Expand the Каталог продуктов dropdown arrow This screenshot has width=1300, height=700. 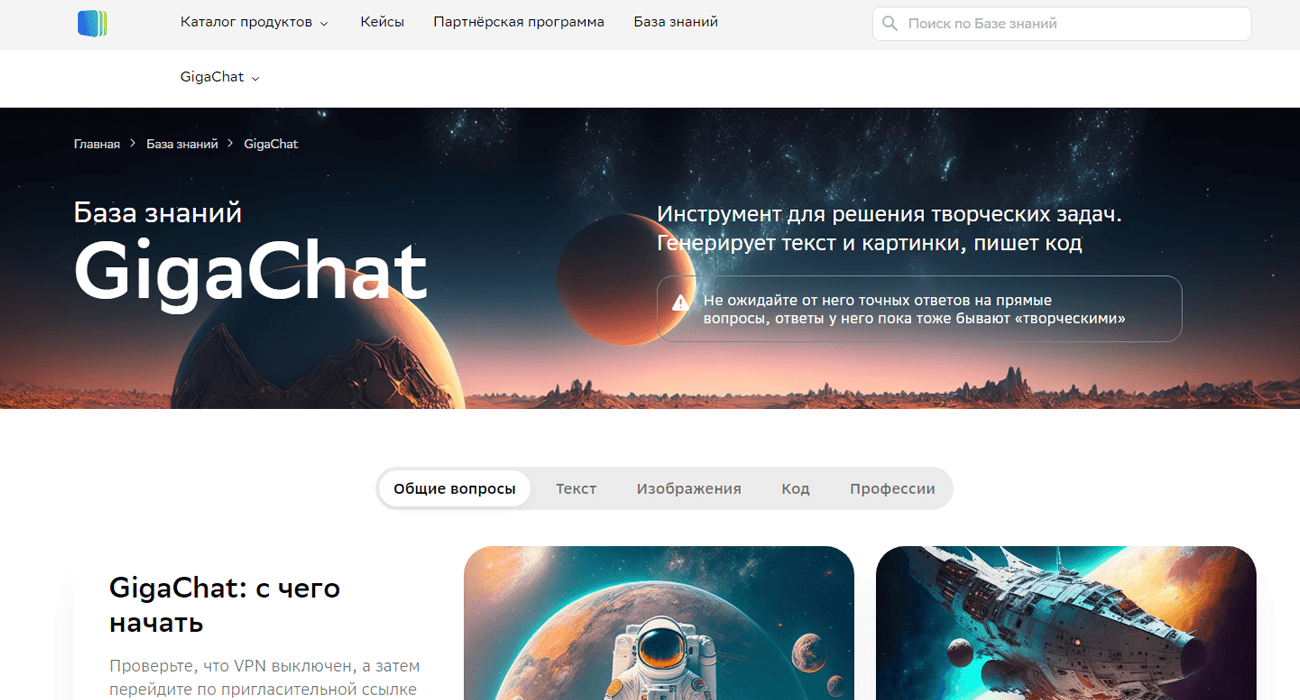(324, 23)
